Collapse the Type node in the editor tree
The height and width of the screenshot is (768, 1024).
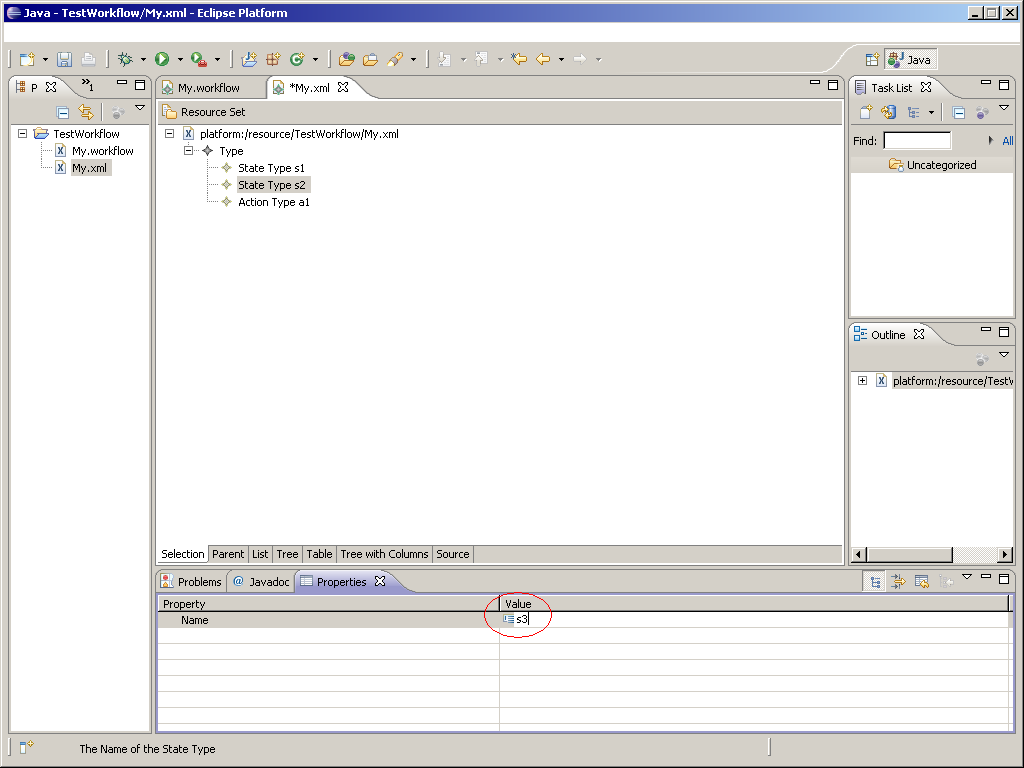click(x=188, y=151)
